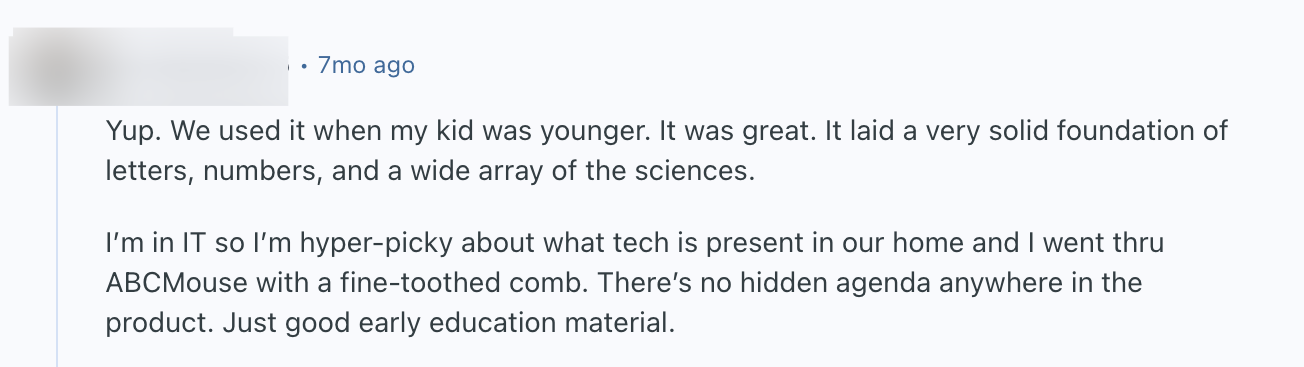
Task: Click the '7mo ago' timestamp link
Action: click(365, 66)
